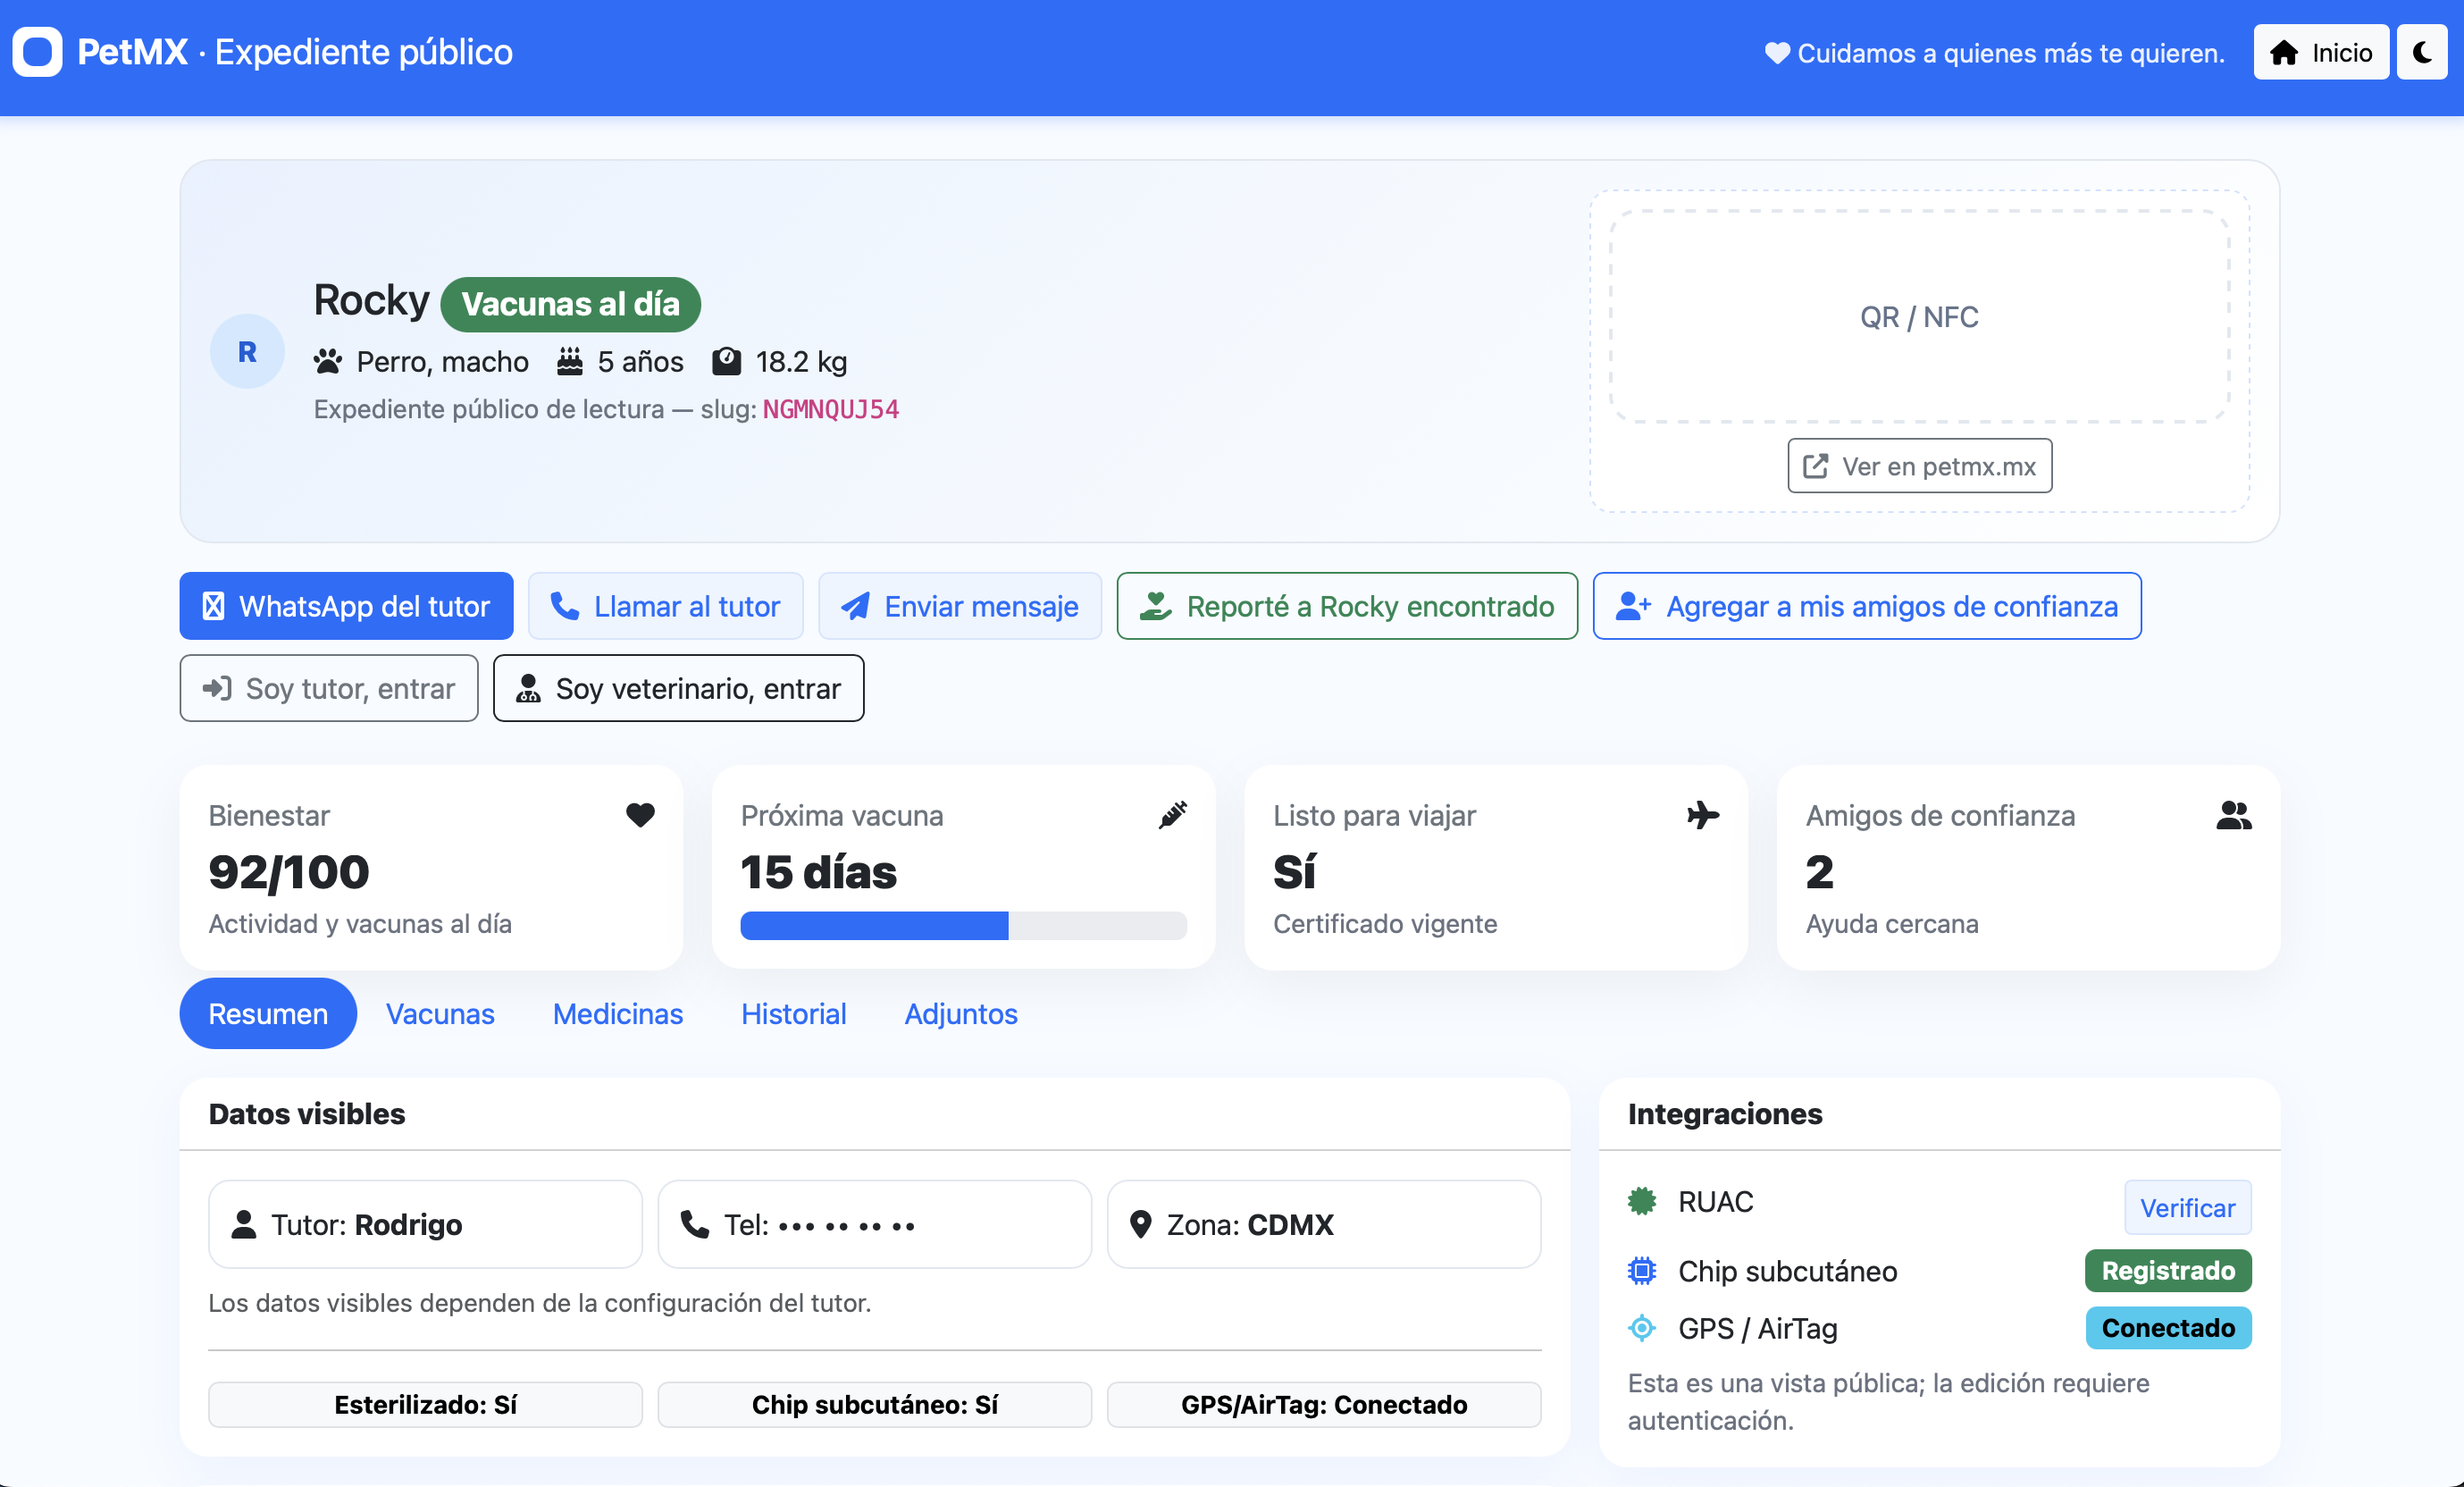Screen dimensions: 2464x1487
Task: Select the Medicinas tab
Action: click(617, 1013)
